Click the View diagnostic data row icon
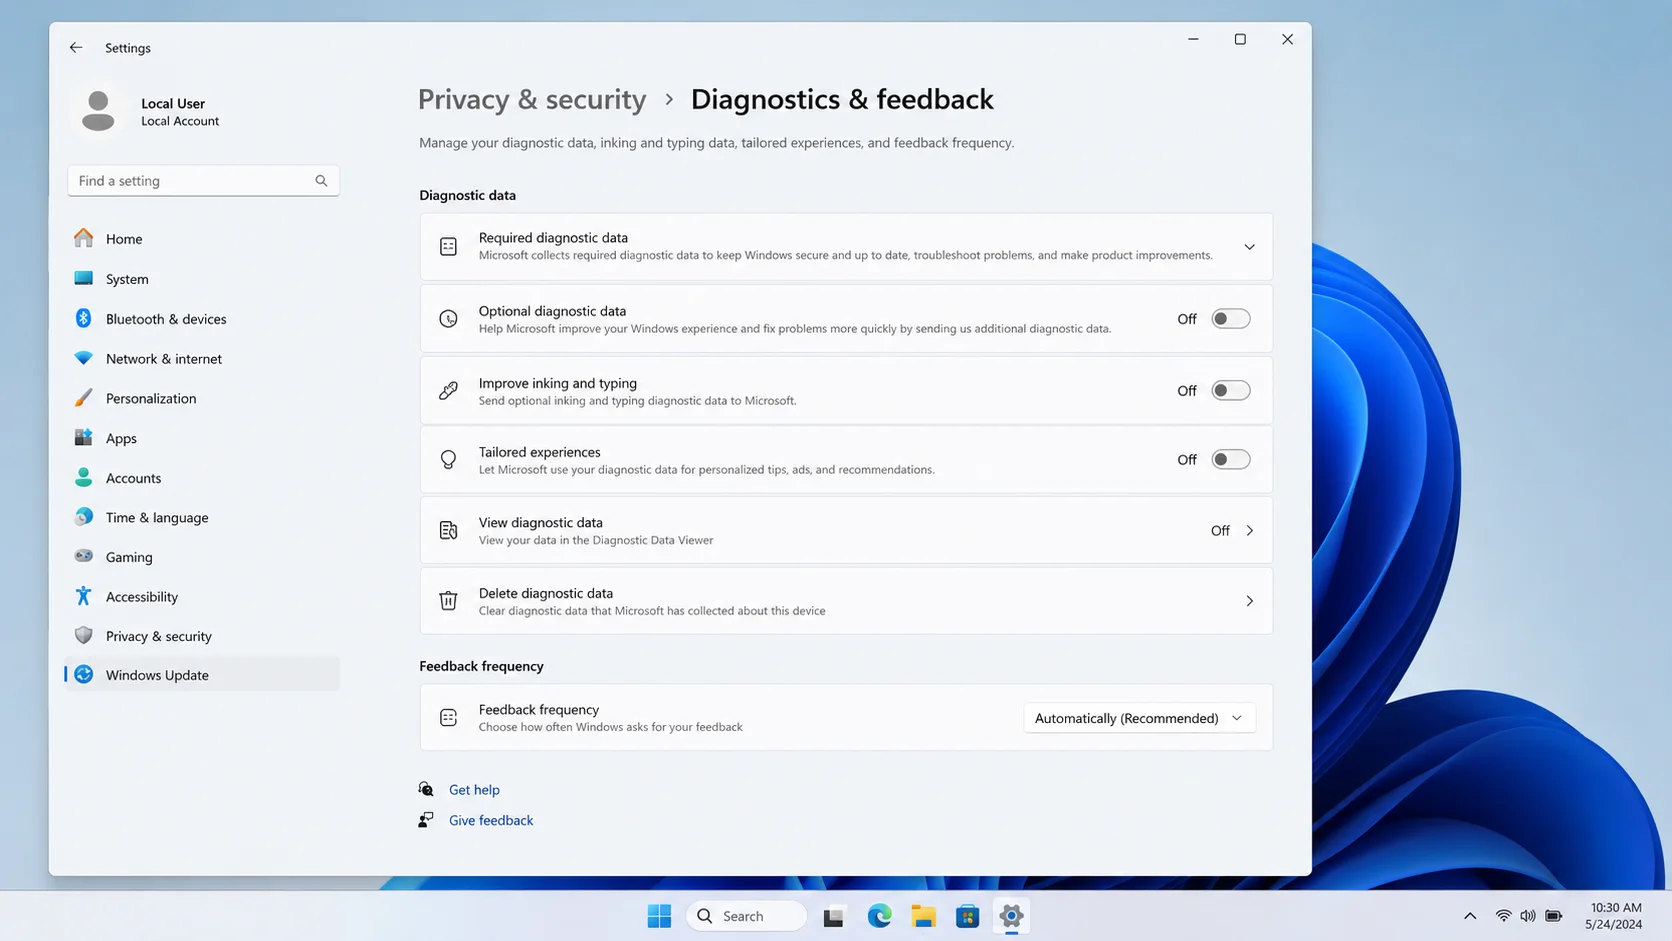This screenshot has height=941, width=1672. [x=448, y=530]
